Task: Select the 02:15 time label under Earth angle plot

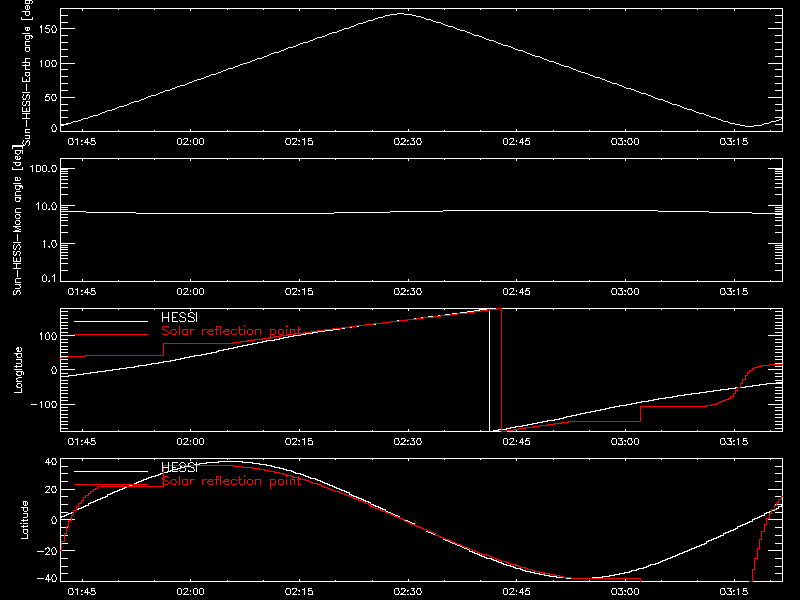Action: [299, 142]
